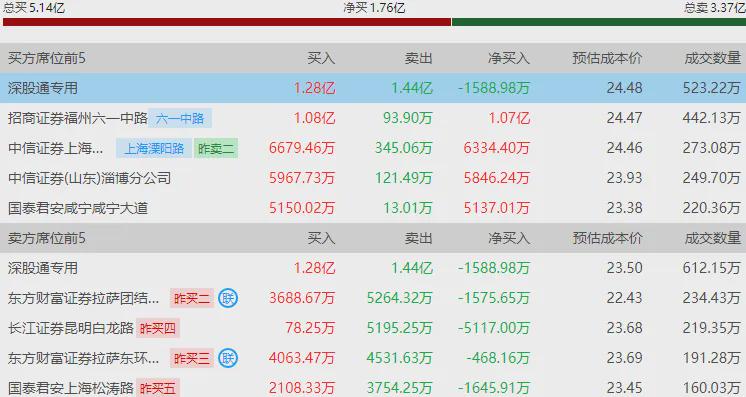
Task: Click the green 昨卖二 badge
Action: (216, 149)
